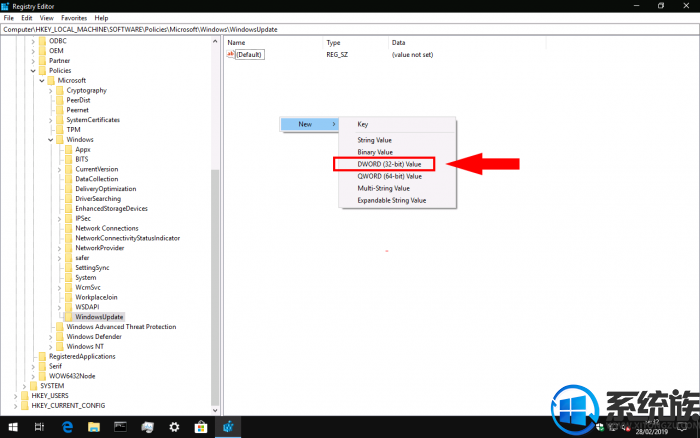Collapse the Windows tree node
The width and height of the screenshot is (700, 438).
point(50,140)
